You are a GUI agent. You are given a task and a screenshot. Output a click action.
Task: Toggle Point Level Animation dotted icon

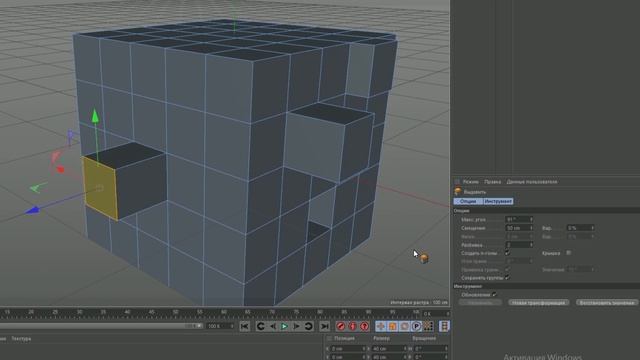tap(428, 326)
